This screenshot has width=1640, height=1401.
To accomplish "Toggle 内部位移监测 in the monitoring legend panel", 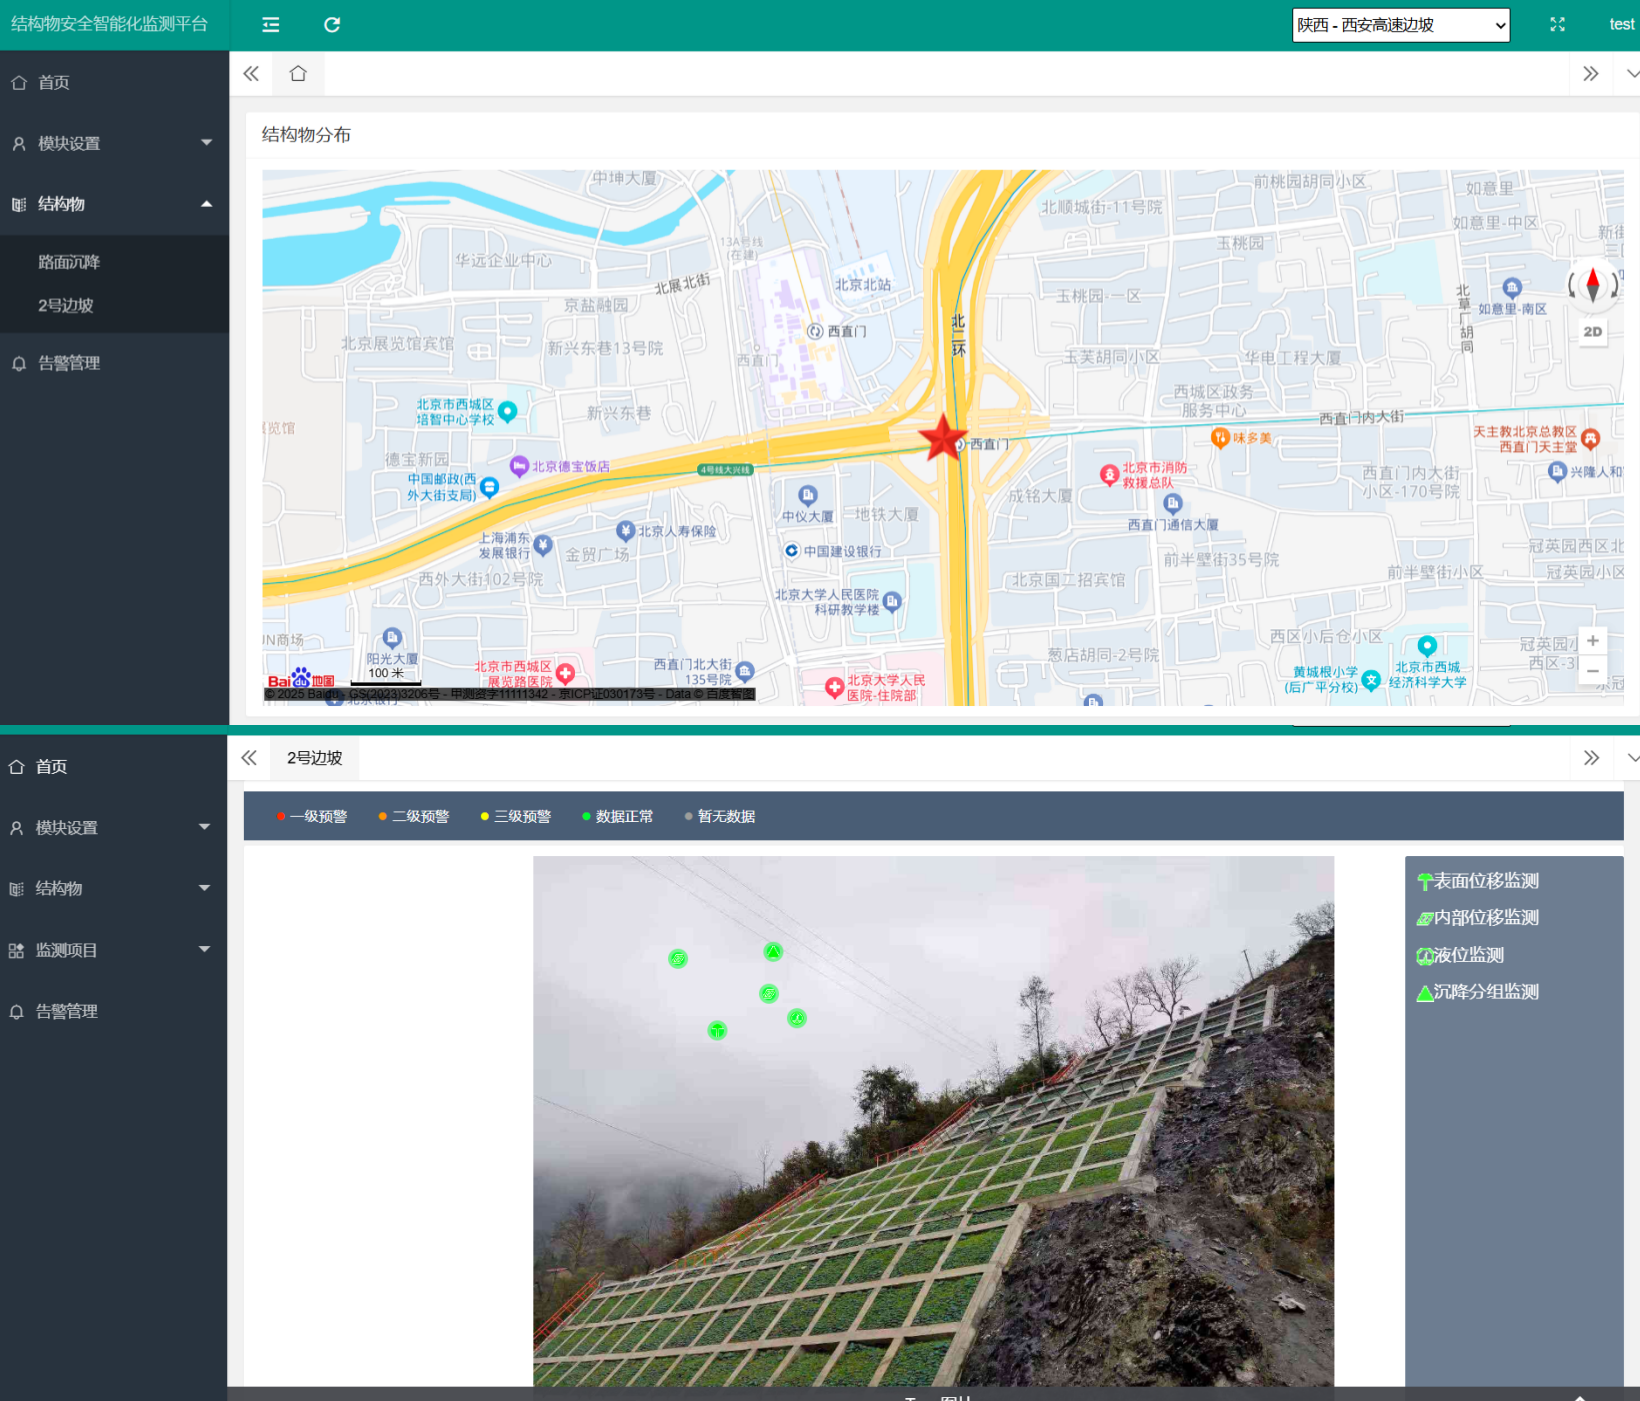I will click(x=1478, y=918).
